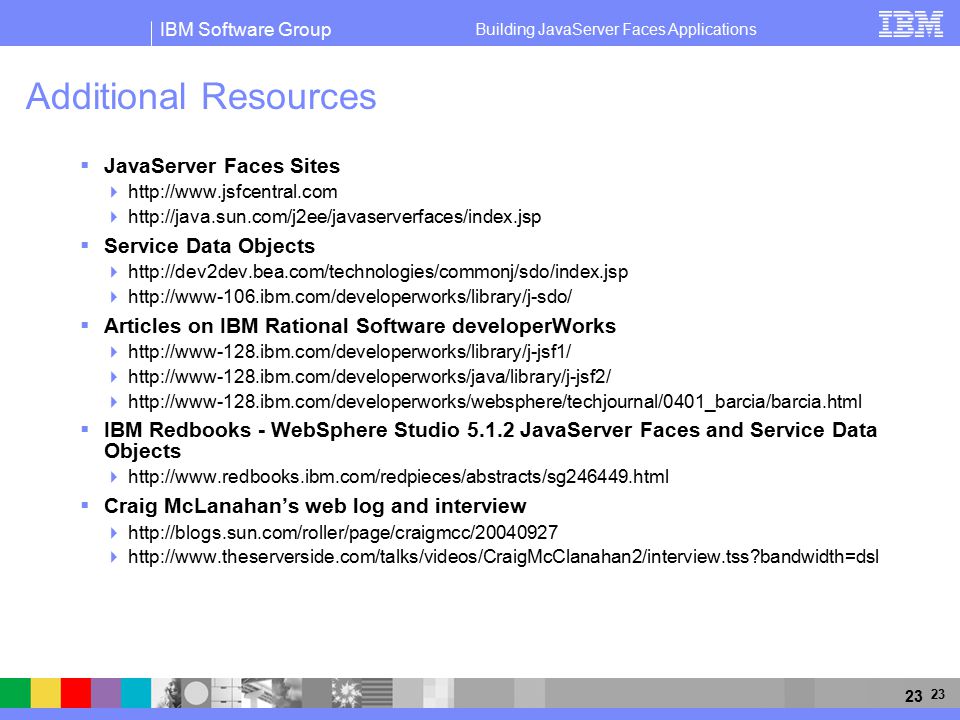
Task: Open the redbooks sg246449.html link
Action: click(398, 477)
